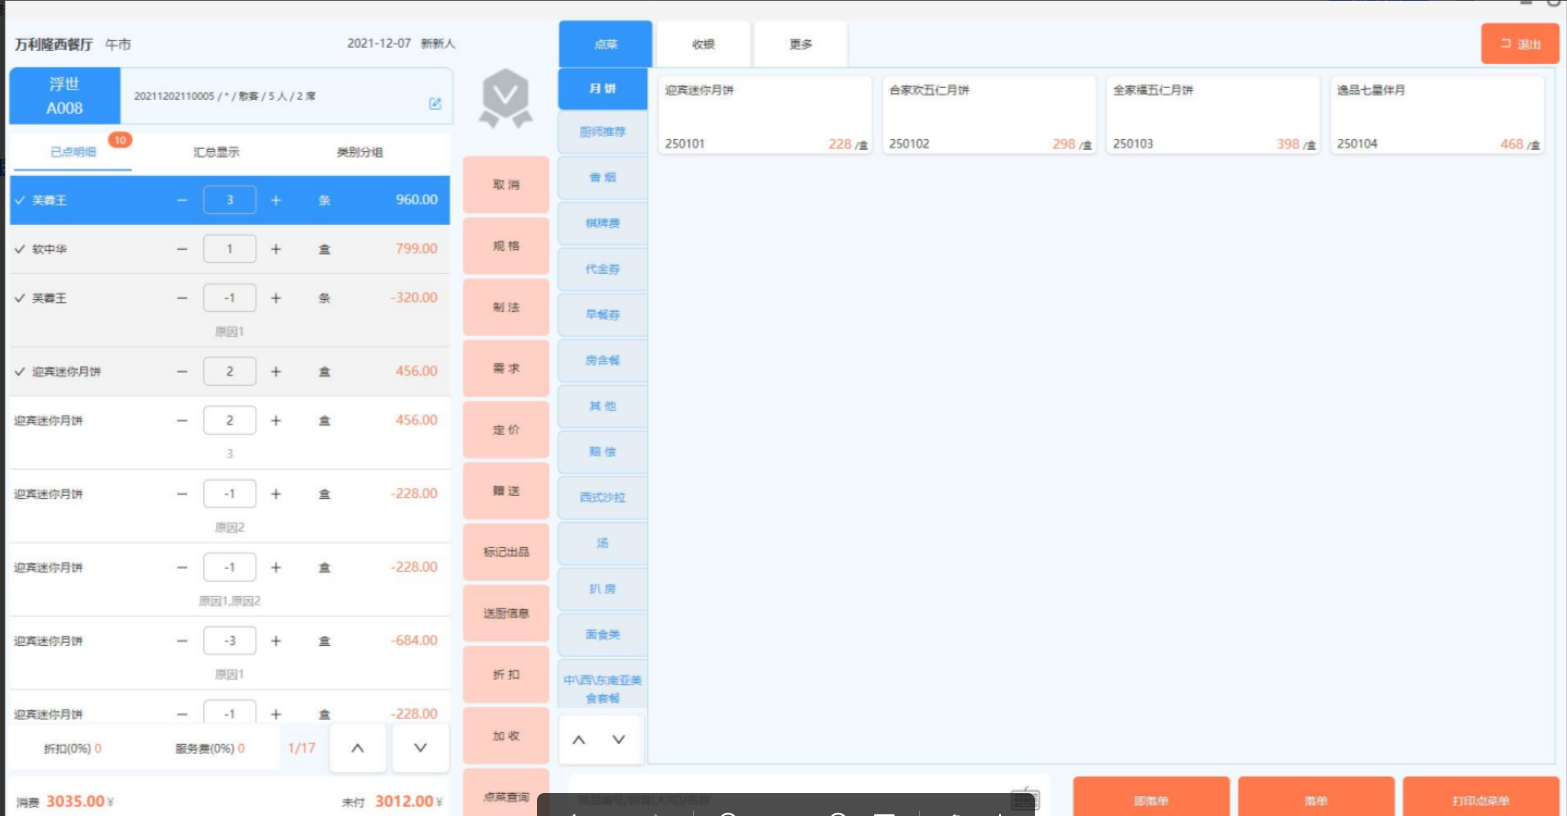Click the up arrow below the category list
1567x816 pixels.
579,740
